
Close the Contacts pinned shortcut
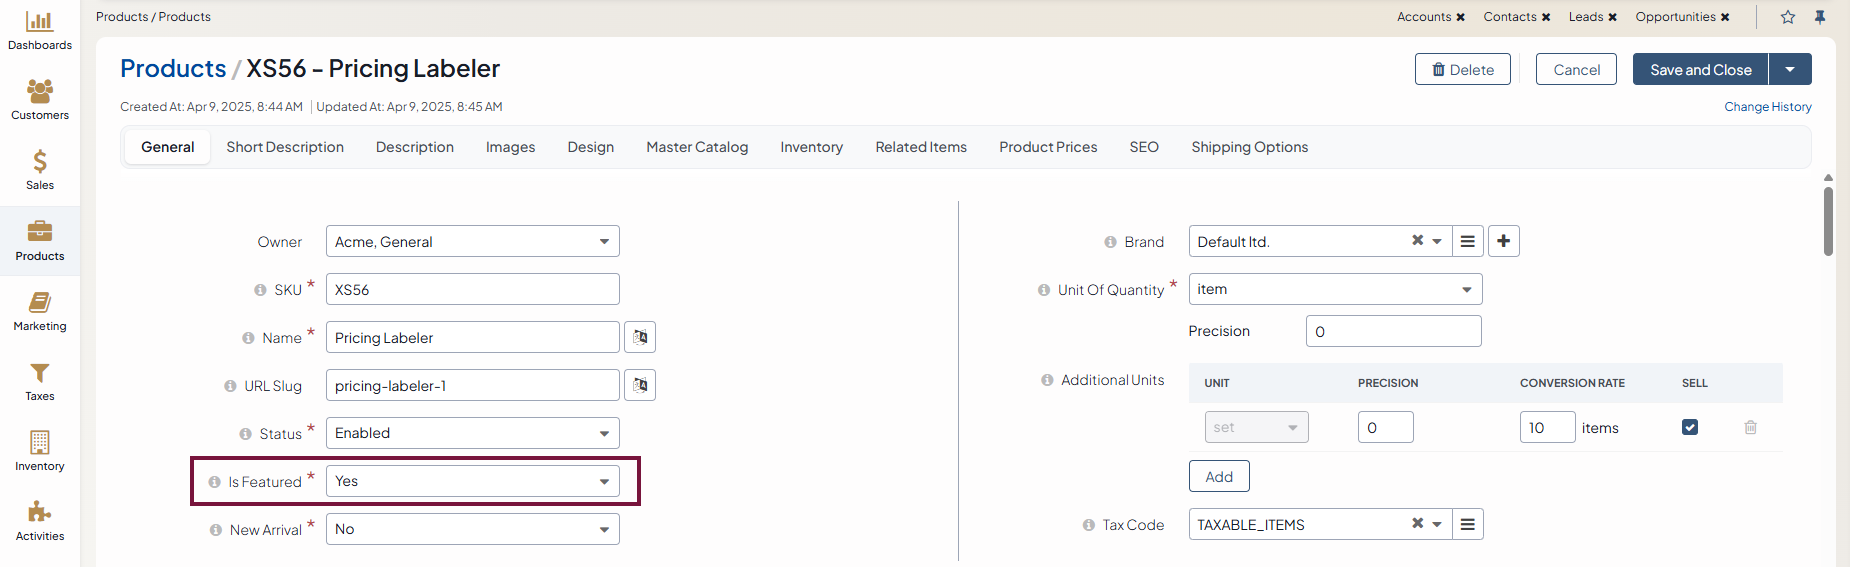click(x=1546, y=17)
